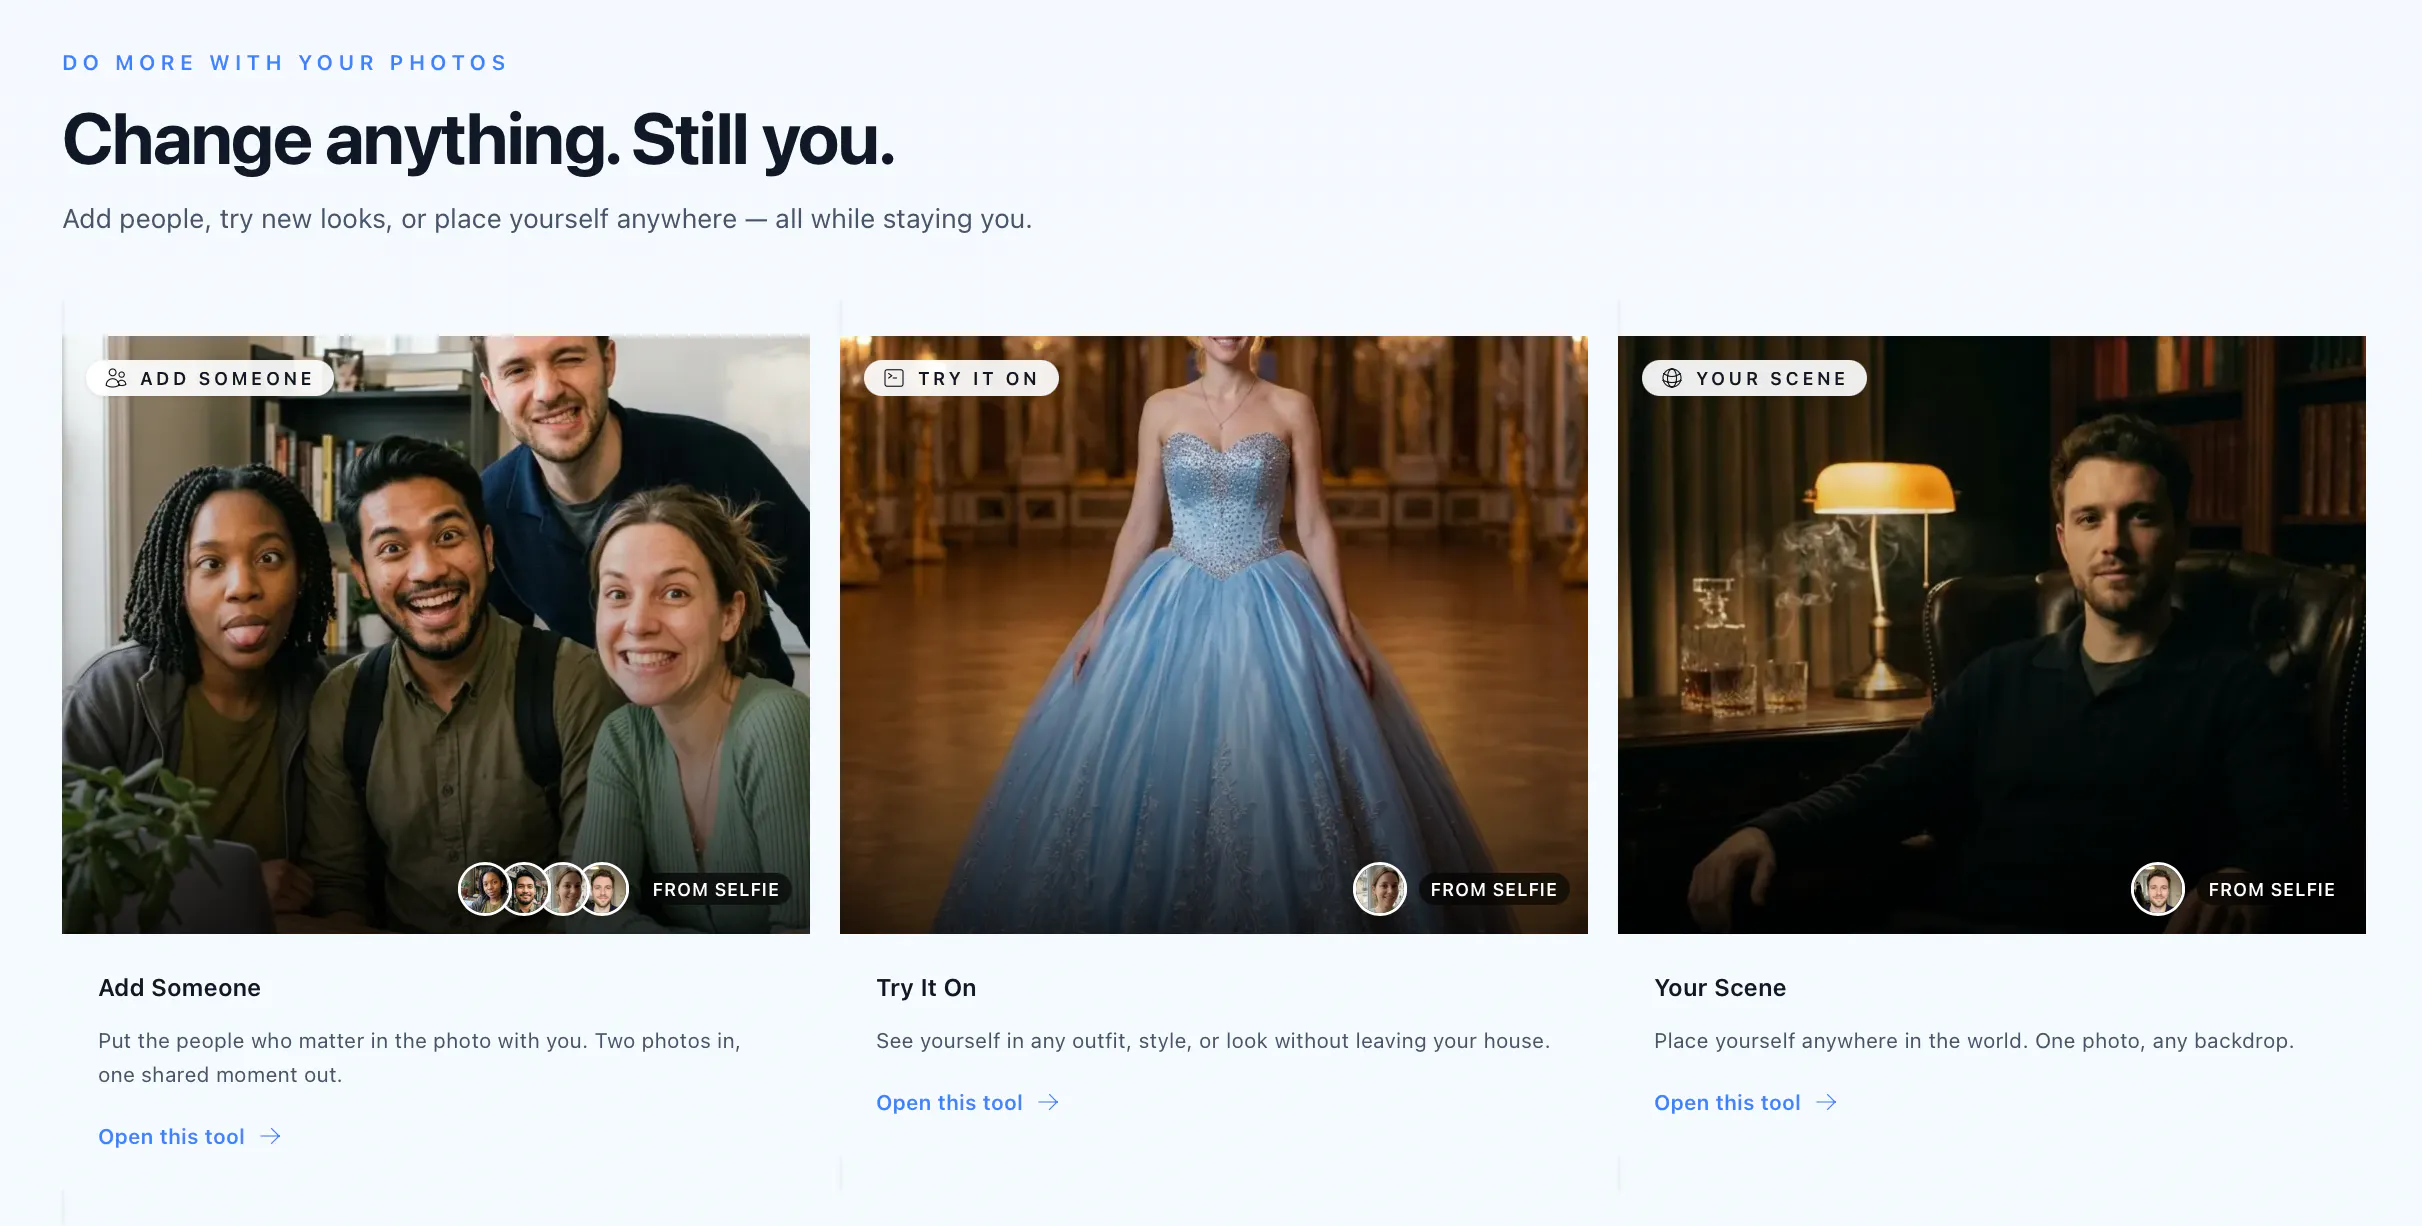Screen dimensions: 2422x1226
Task: Click the selfie avatar on the Try It On card
Action: (1380, 889)
